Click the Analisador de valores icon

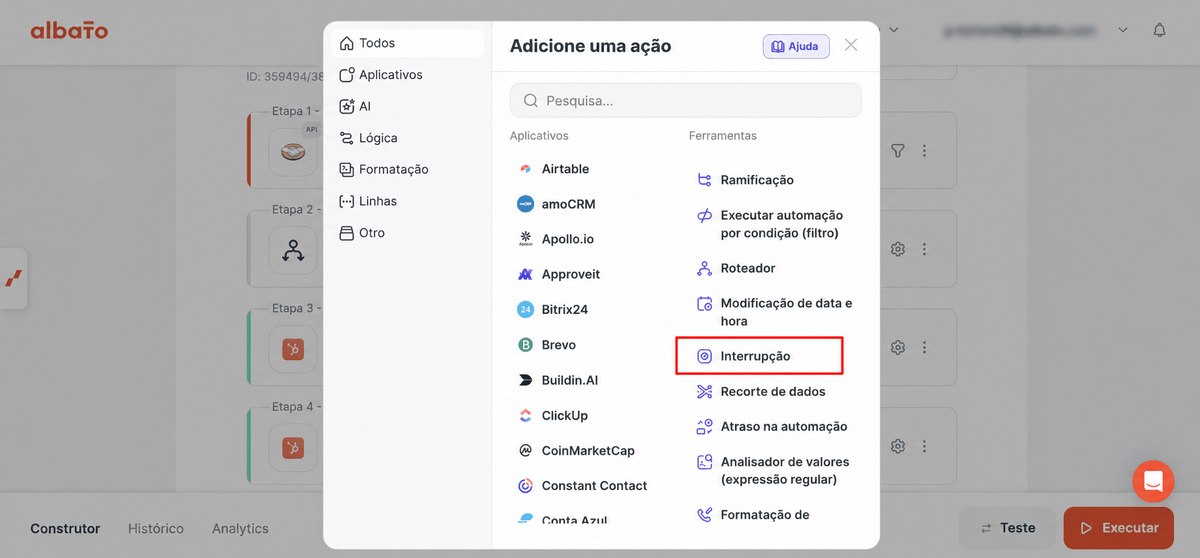(x=704, y=463)
